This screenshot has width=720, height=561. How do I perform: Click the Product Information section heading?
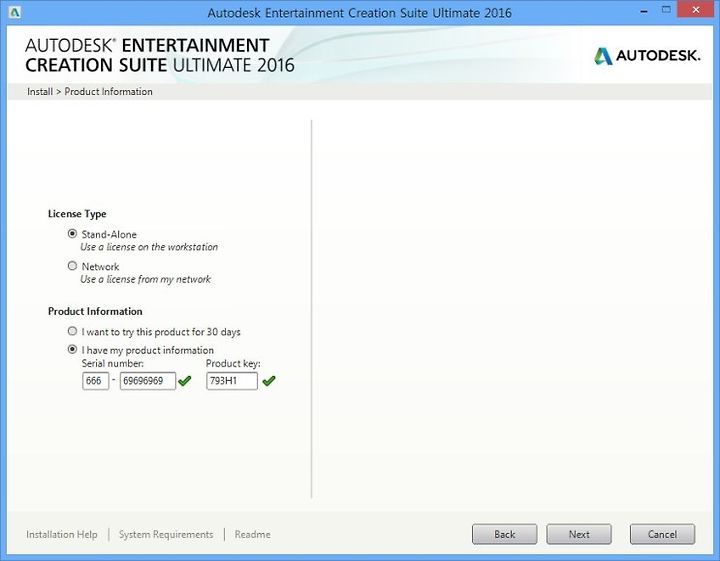click(x=95, y=311)
